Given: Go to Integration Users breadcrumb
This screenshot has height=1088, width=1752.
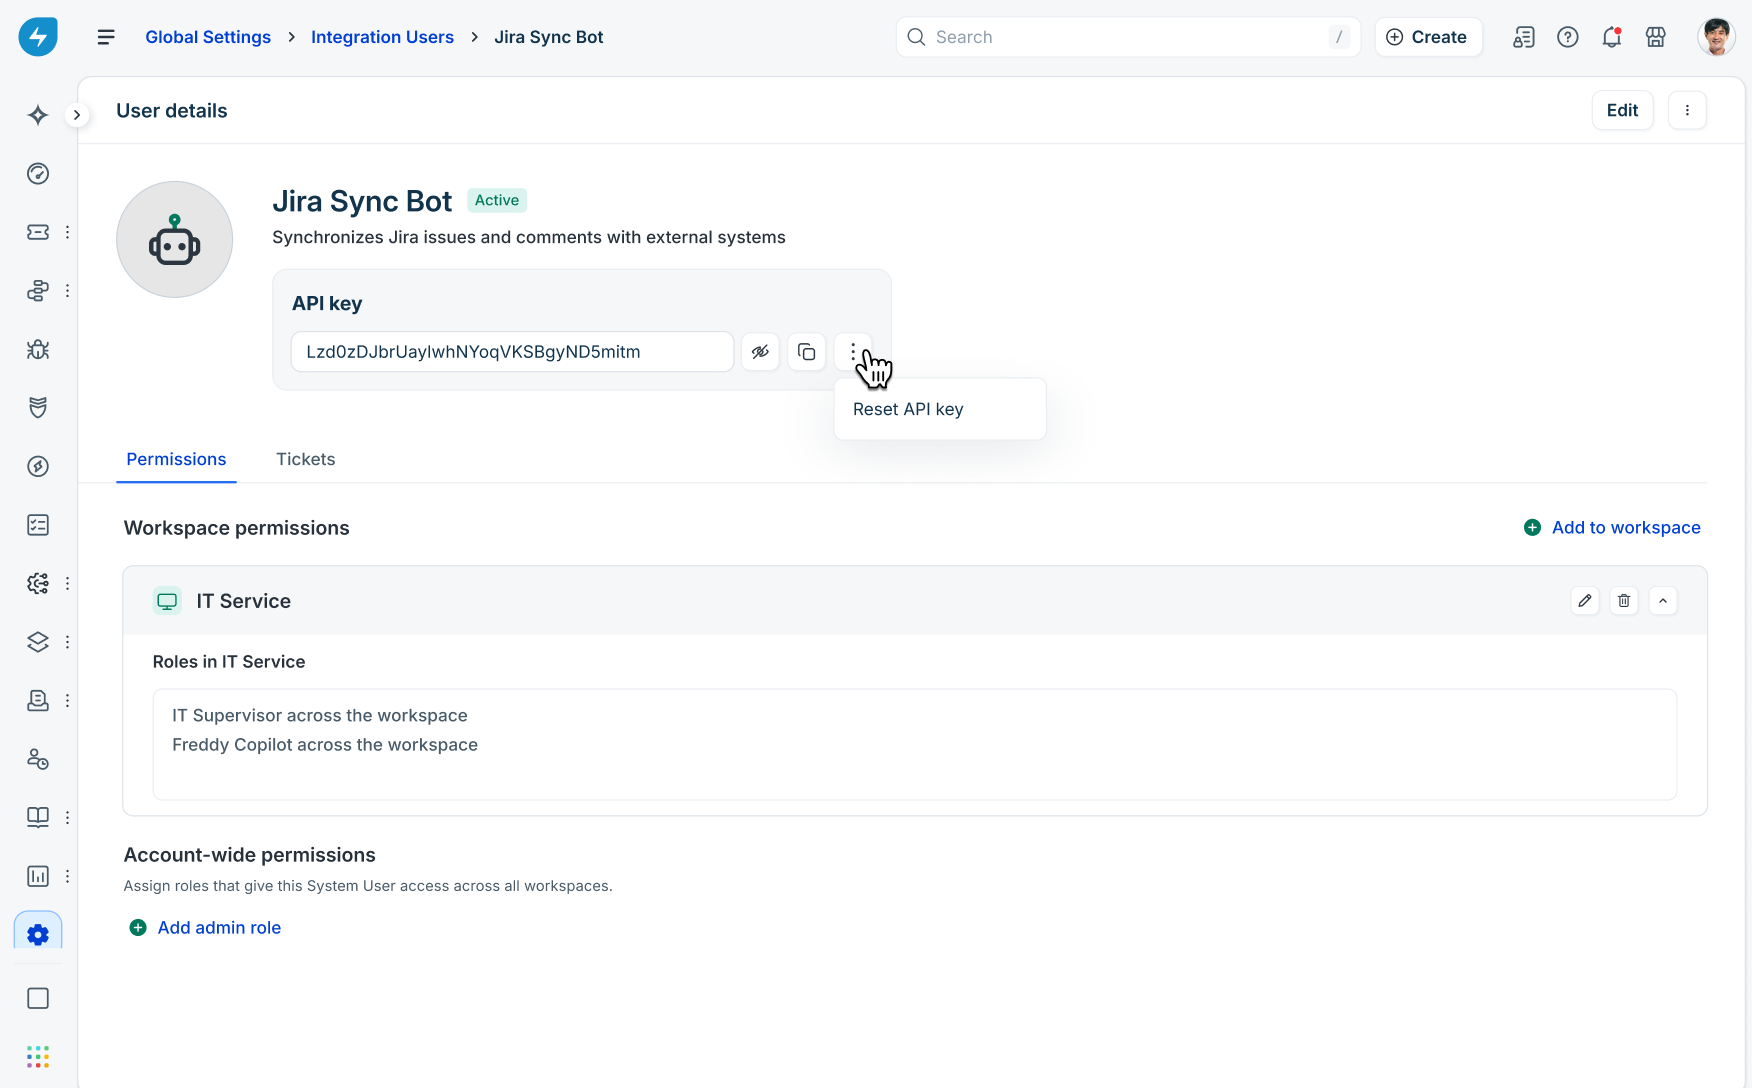Looking at the screenshot, I should point(382,37).
